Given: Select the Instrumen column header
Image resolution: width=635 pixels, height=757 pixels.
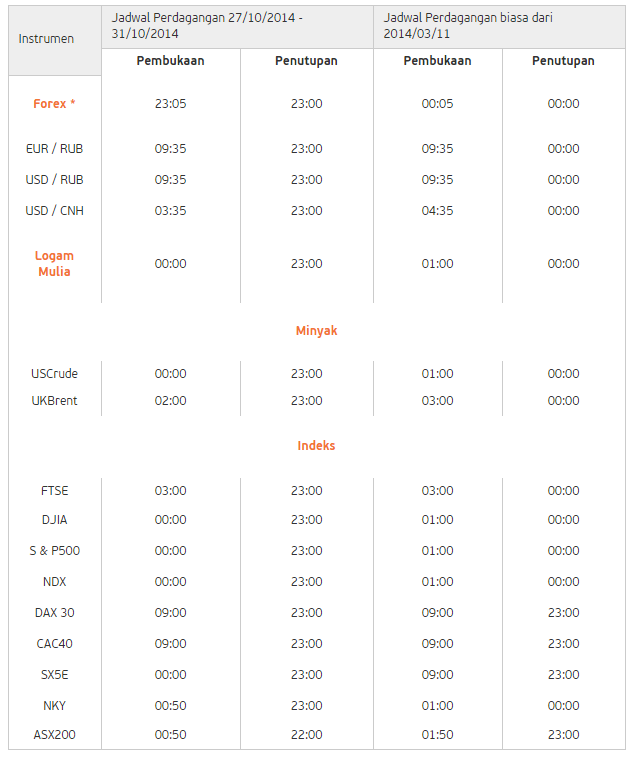Looking at the screenshot, I should (46, 39).
